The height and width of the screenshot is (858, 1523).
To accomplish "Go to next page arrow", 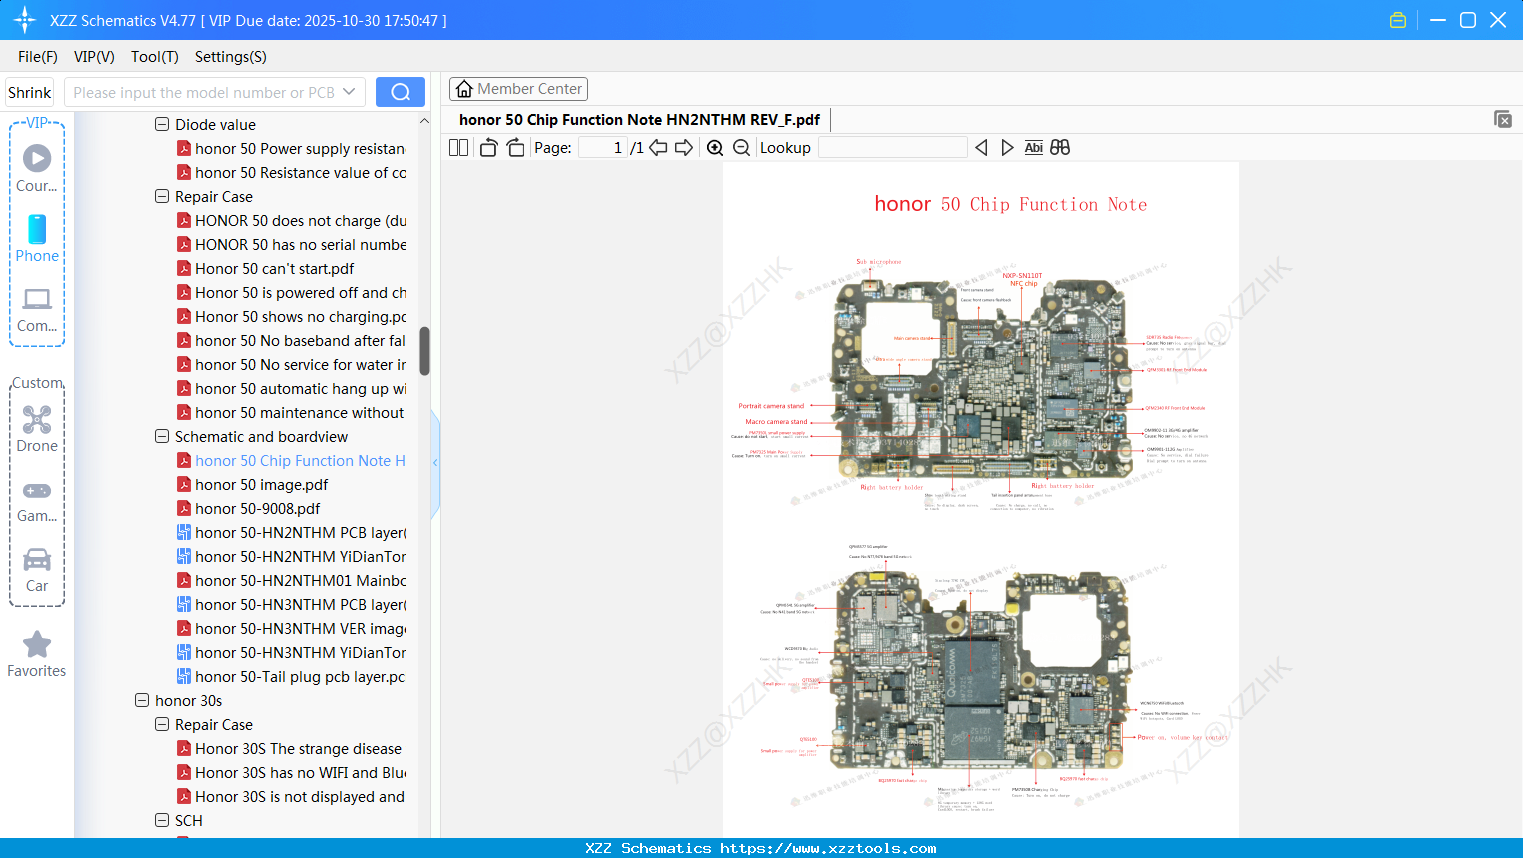I will click(x=684, y=148).
